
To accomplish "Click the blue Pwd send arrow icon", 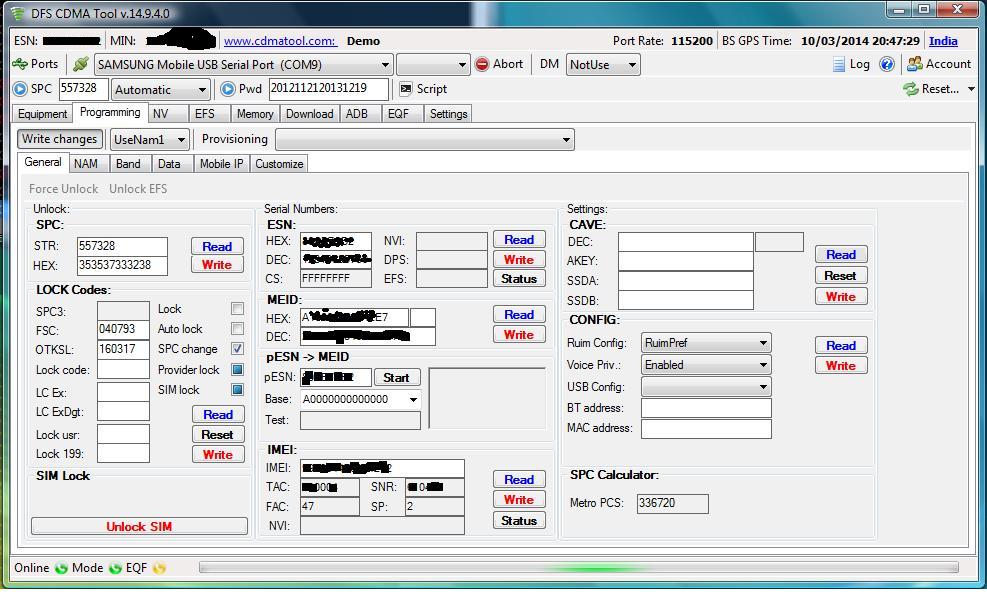I will coord(228,89).
